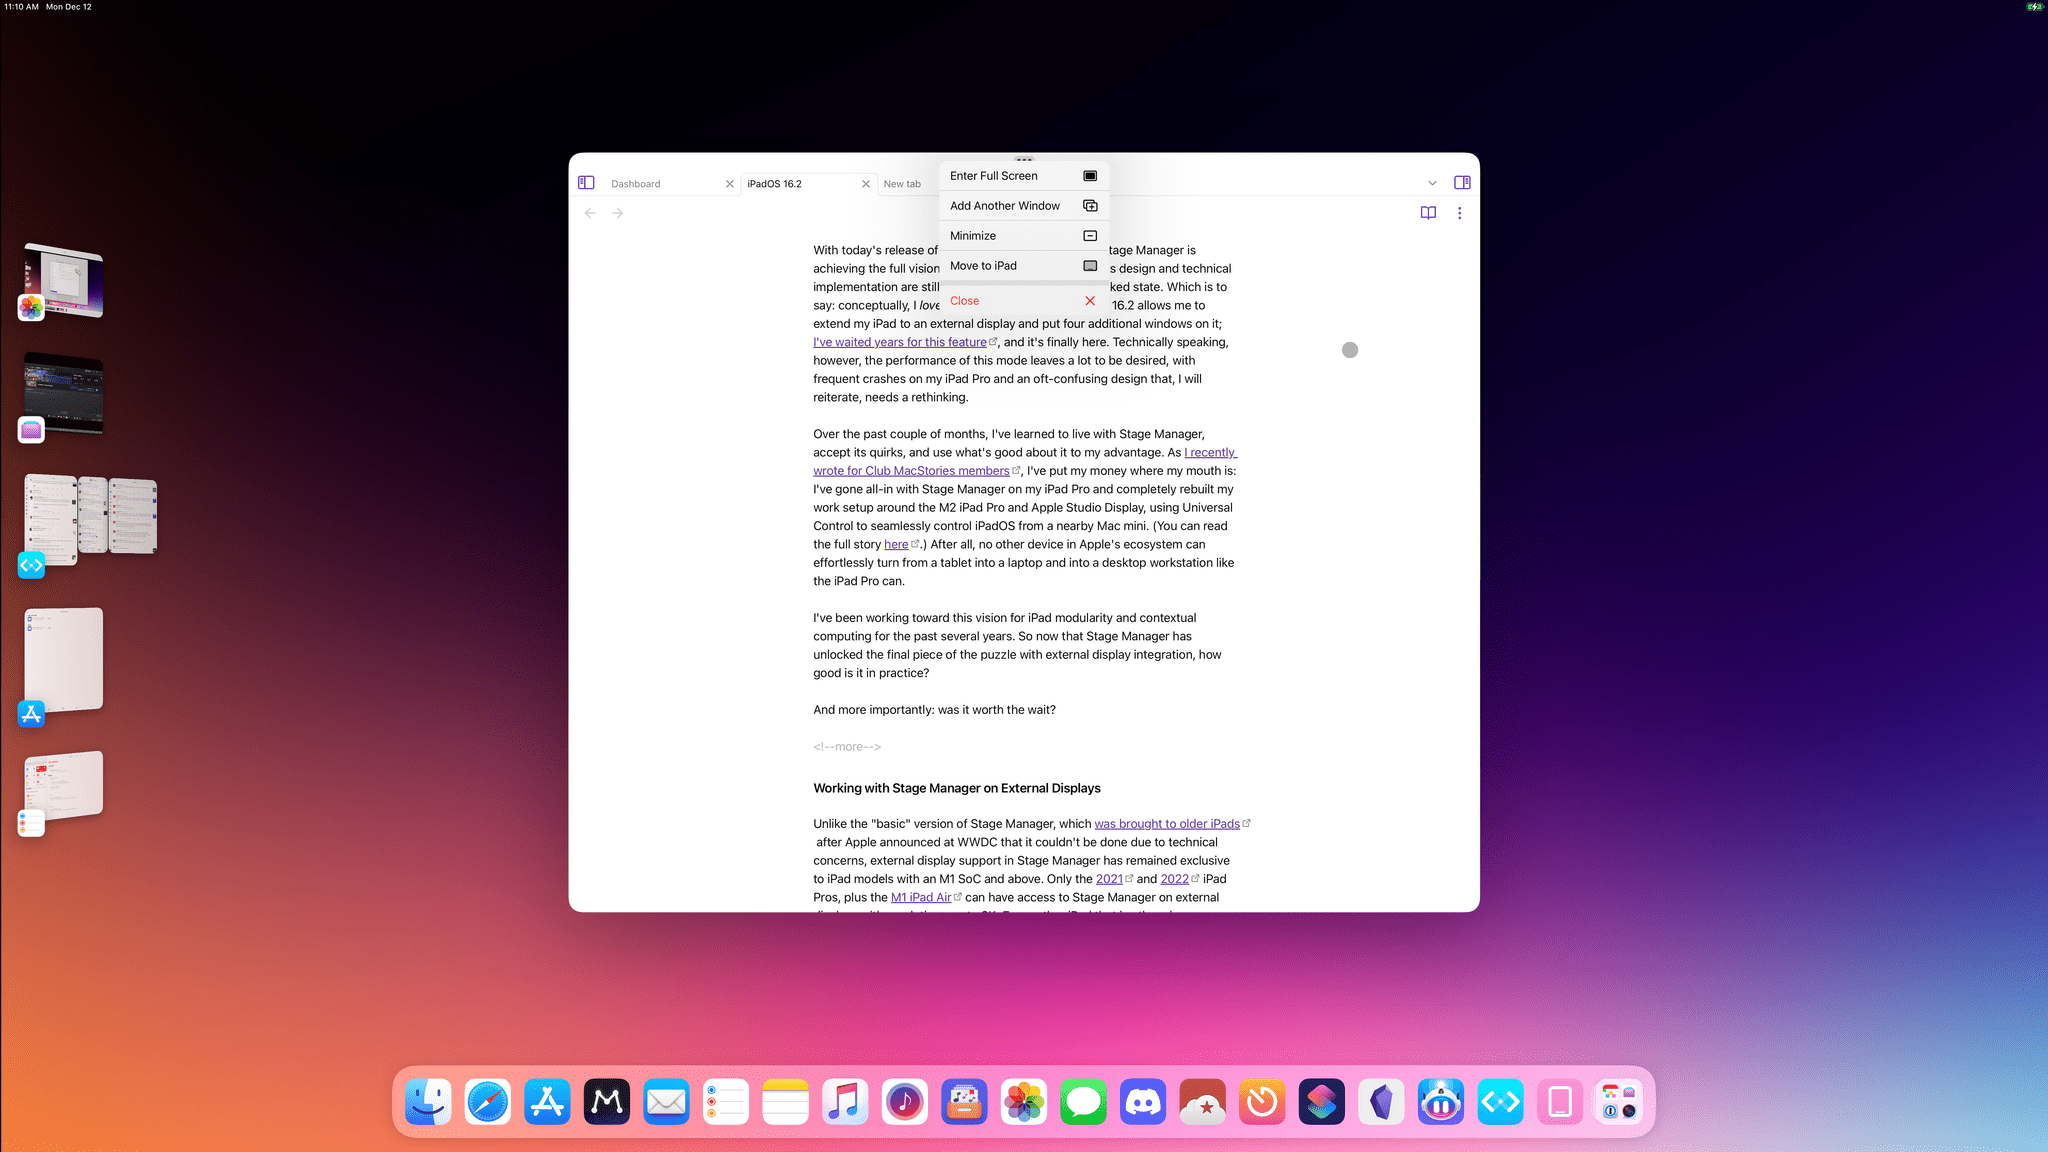Select Move to iPad
The width and height of the screenshot is (2048, 1152).
[x=1024, y=266]
